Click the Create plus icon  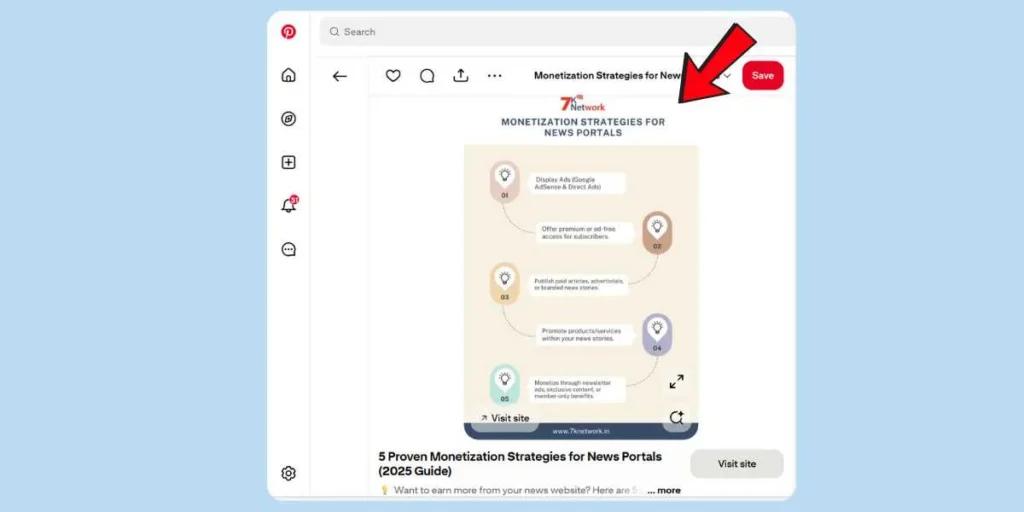pos(288,163)
